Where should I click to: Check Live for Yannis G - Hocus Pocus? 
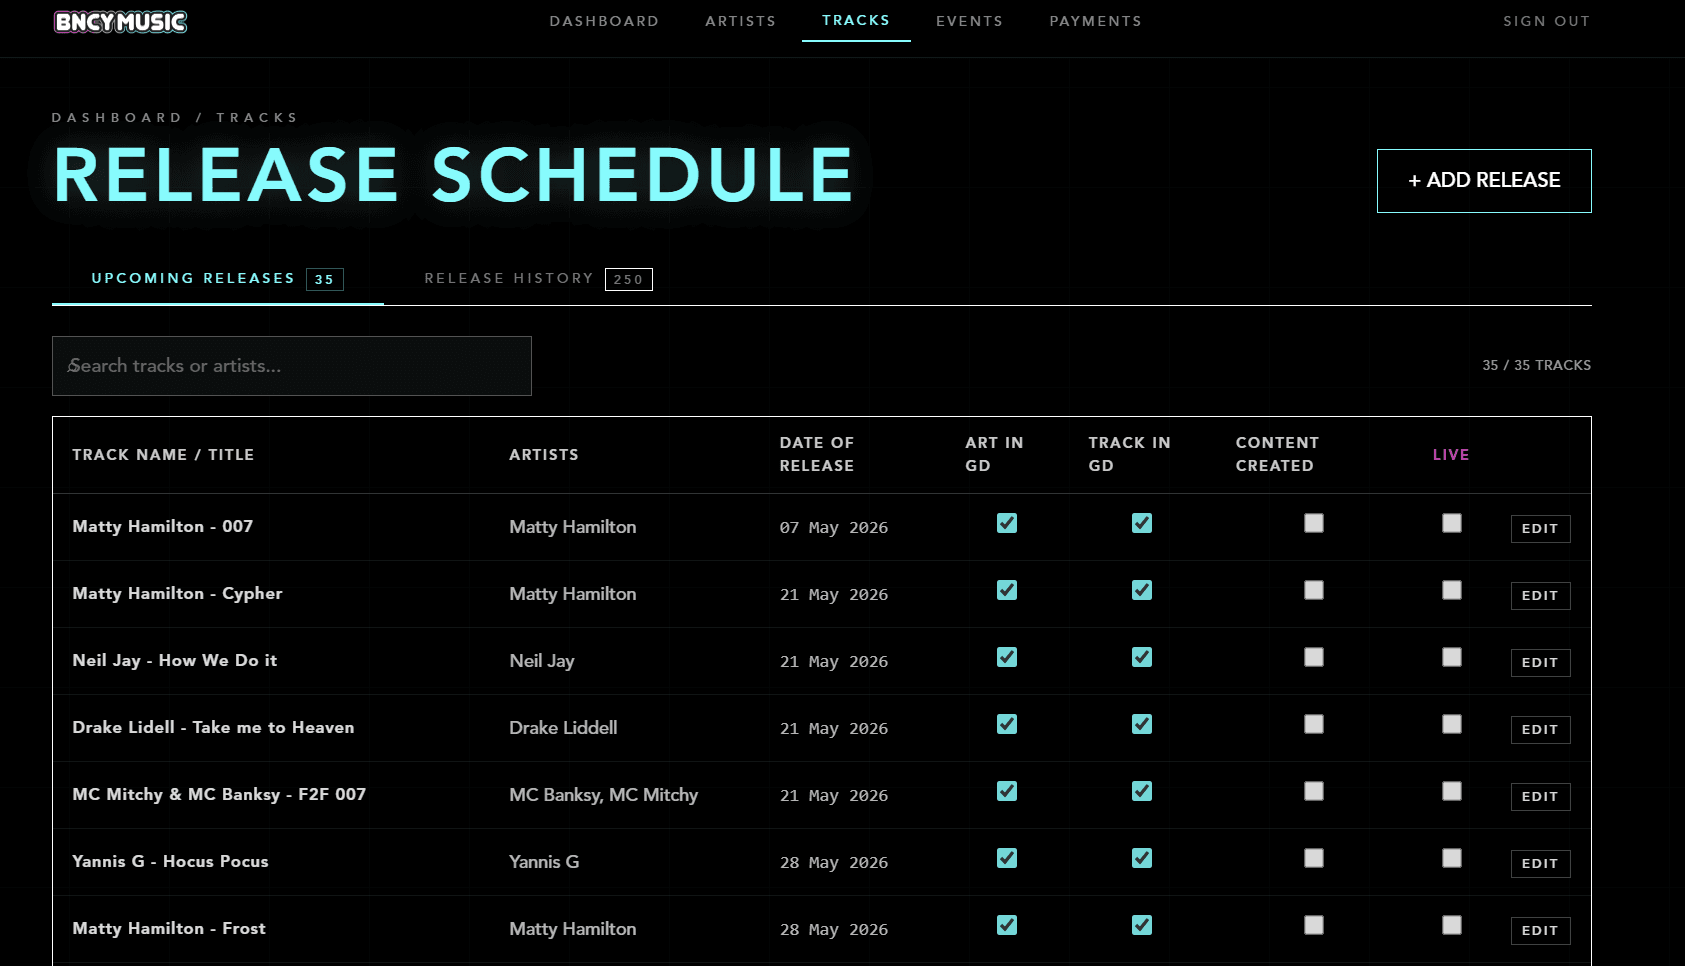coord(1452,858)
